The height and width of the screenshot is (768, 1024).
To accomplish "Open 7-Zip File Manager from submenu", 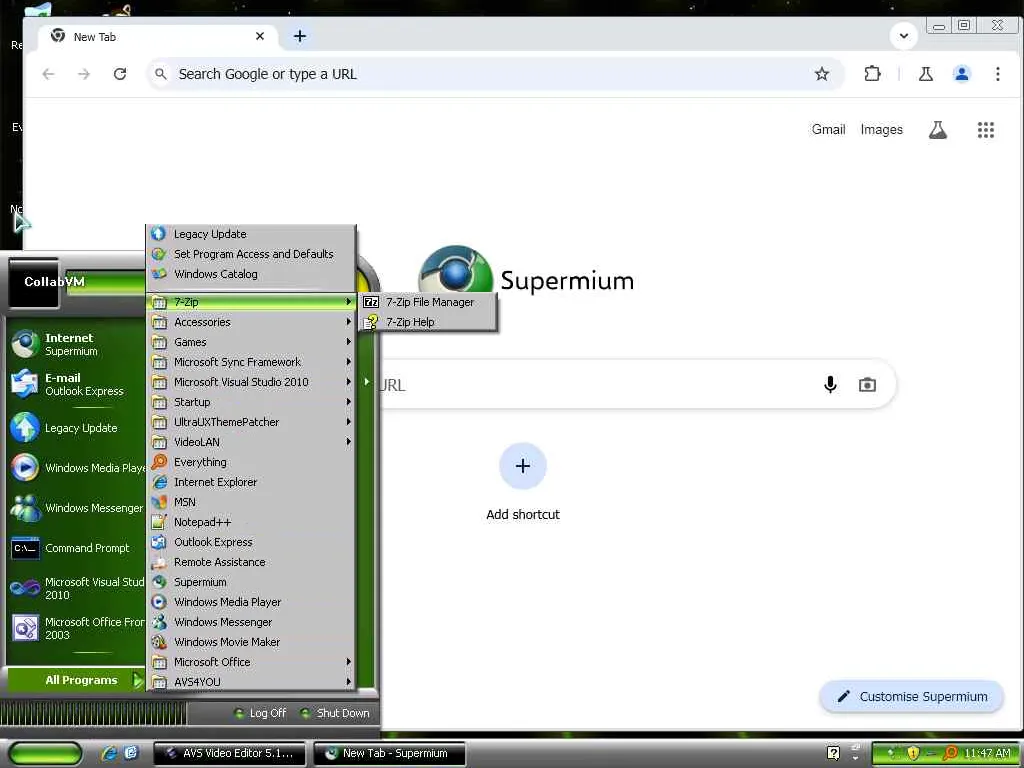I will [x=428, y=302].
